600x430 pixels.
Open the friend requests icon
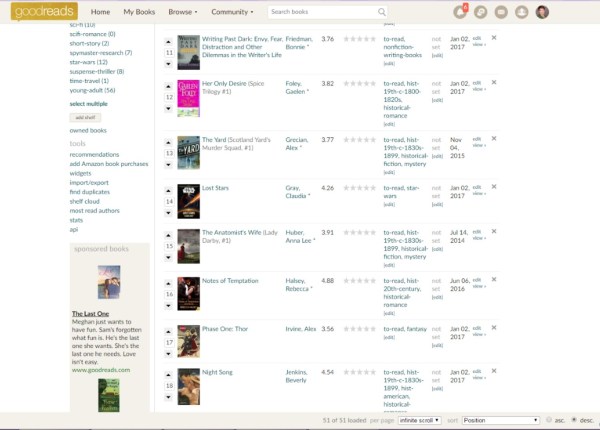click(x=521, y=12)
